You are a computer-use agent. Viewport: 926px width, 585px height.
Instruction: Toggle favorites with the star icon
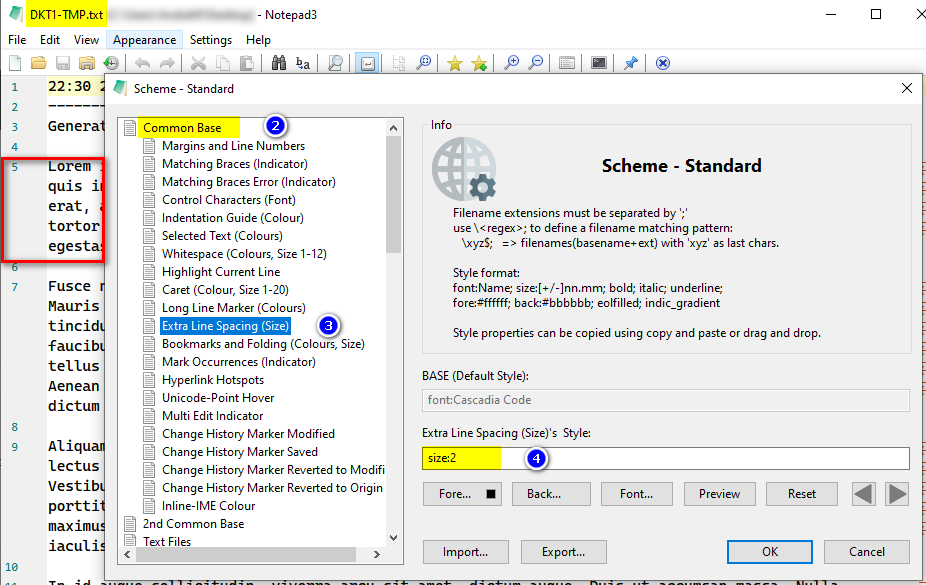(455, 62)
